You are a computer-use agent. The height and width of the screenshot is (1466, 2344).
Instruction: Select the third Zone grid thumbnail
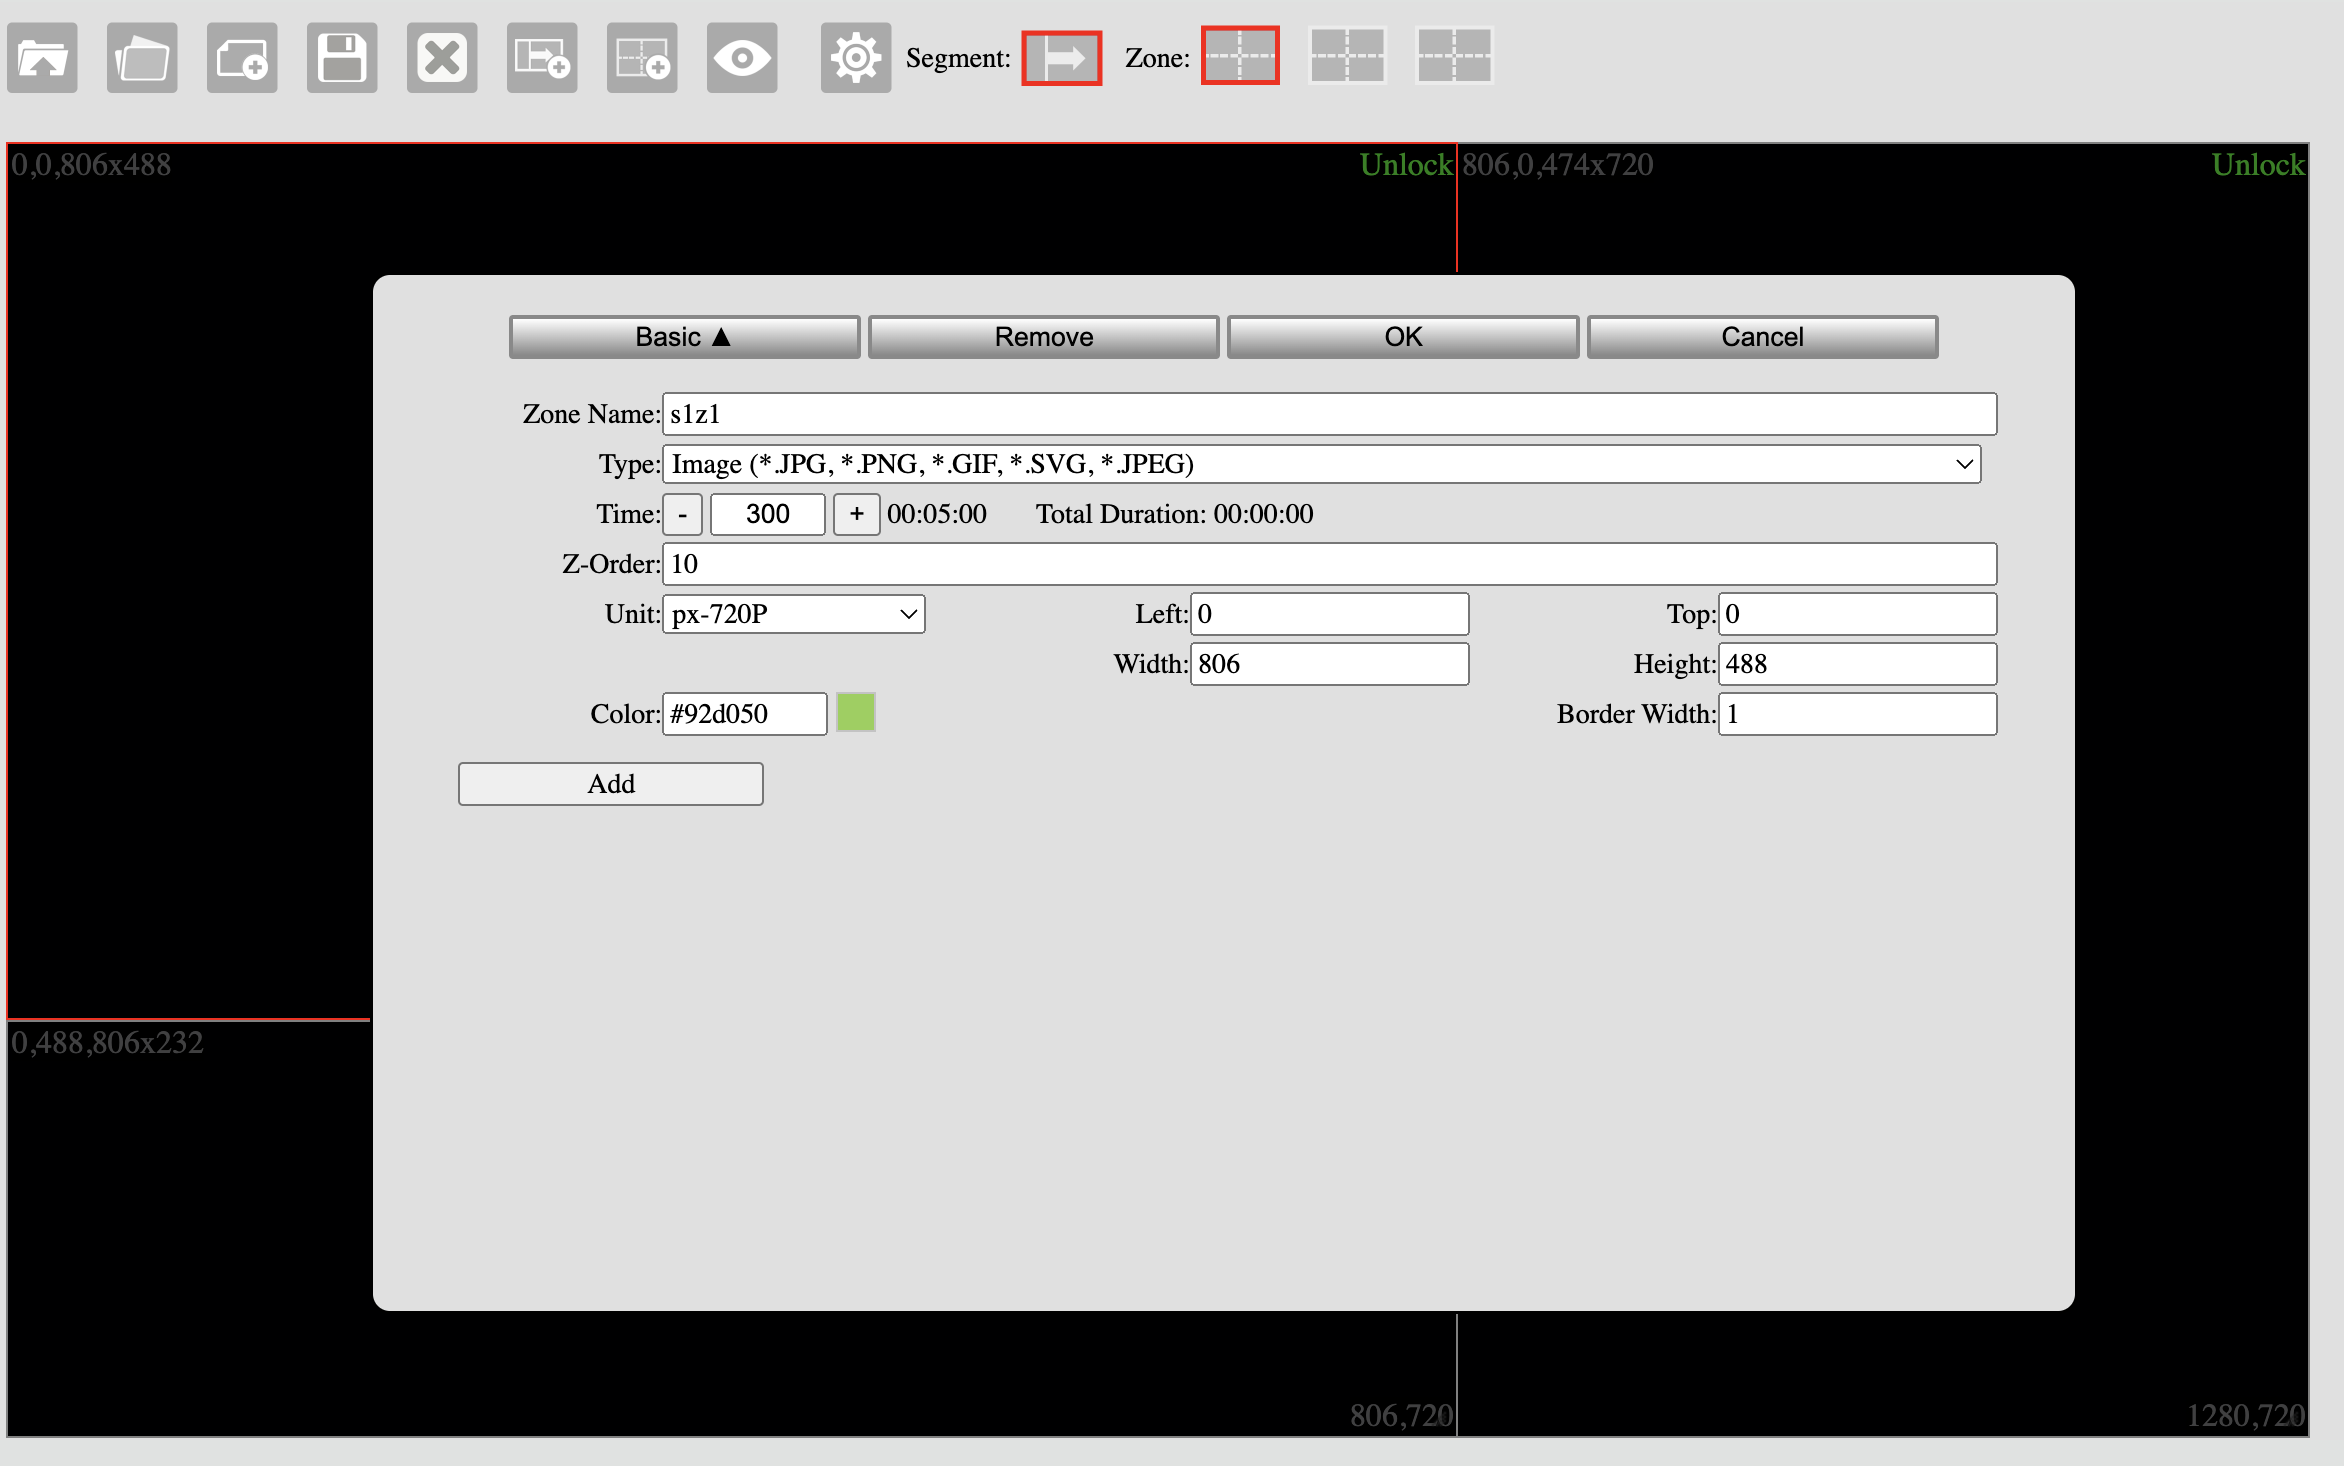click(1454, 56)
